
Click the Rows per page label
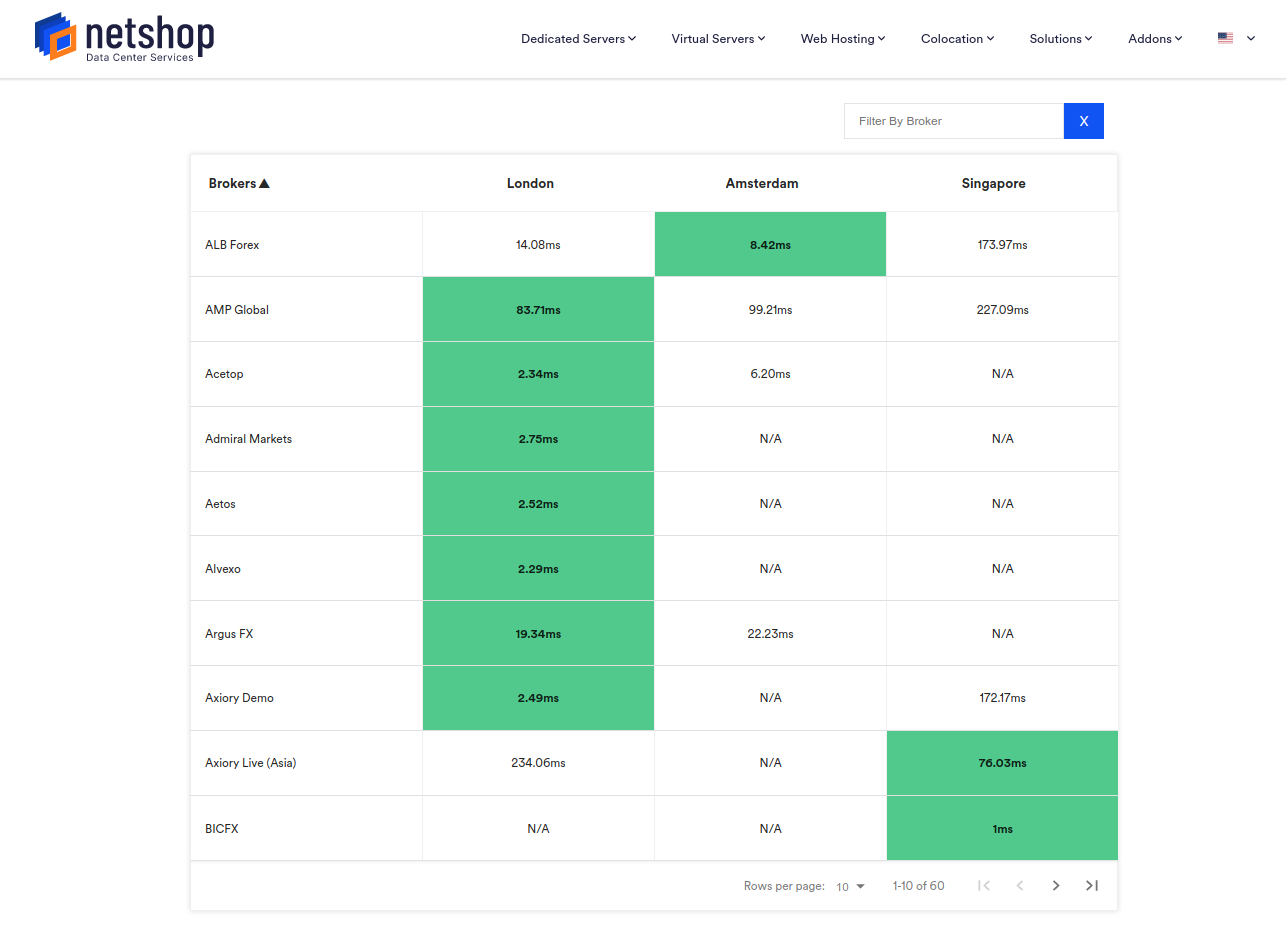pyautogui.click(x=784, y=886)
